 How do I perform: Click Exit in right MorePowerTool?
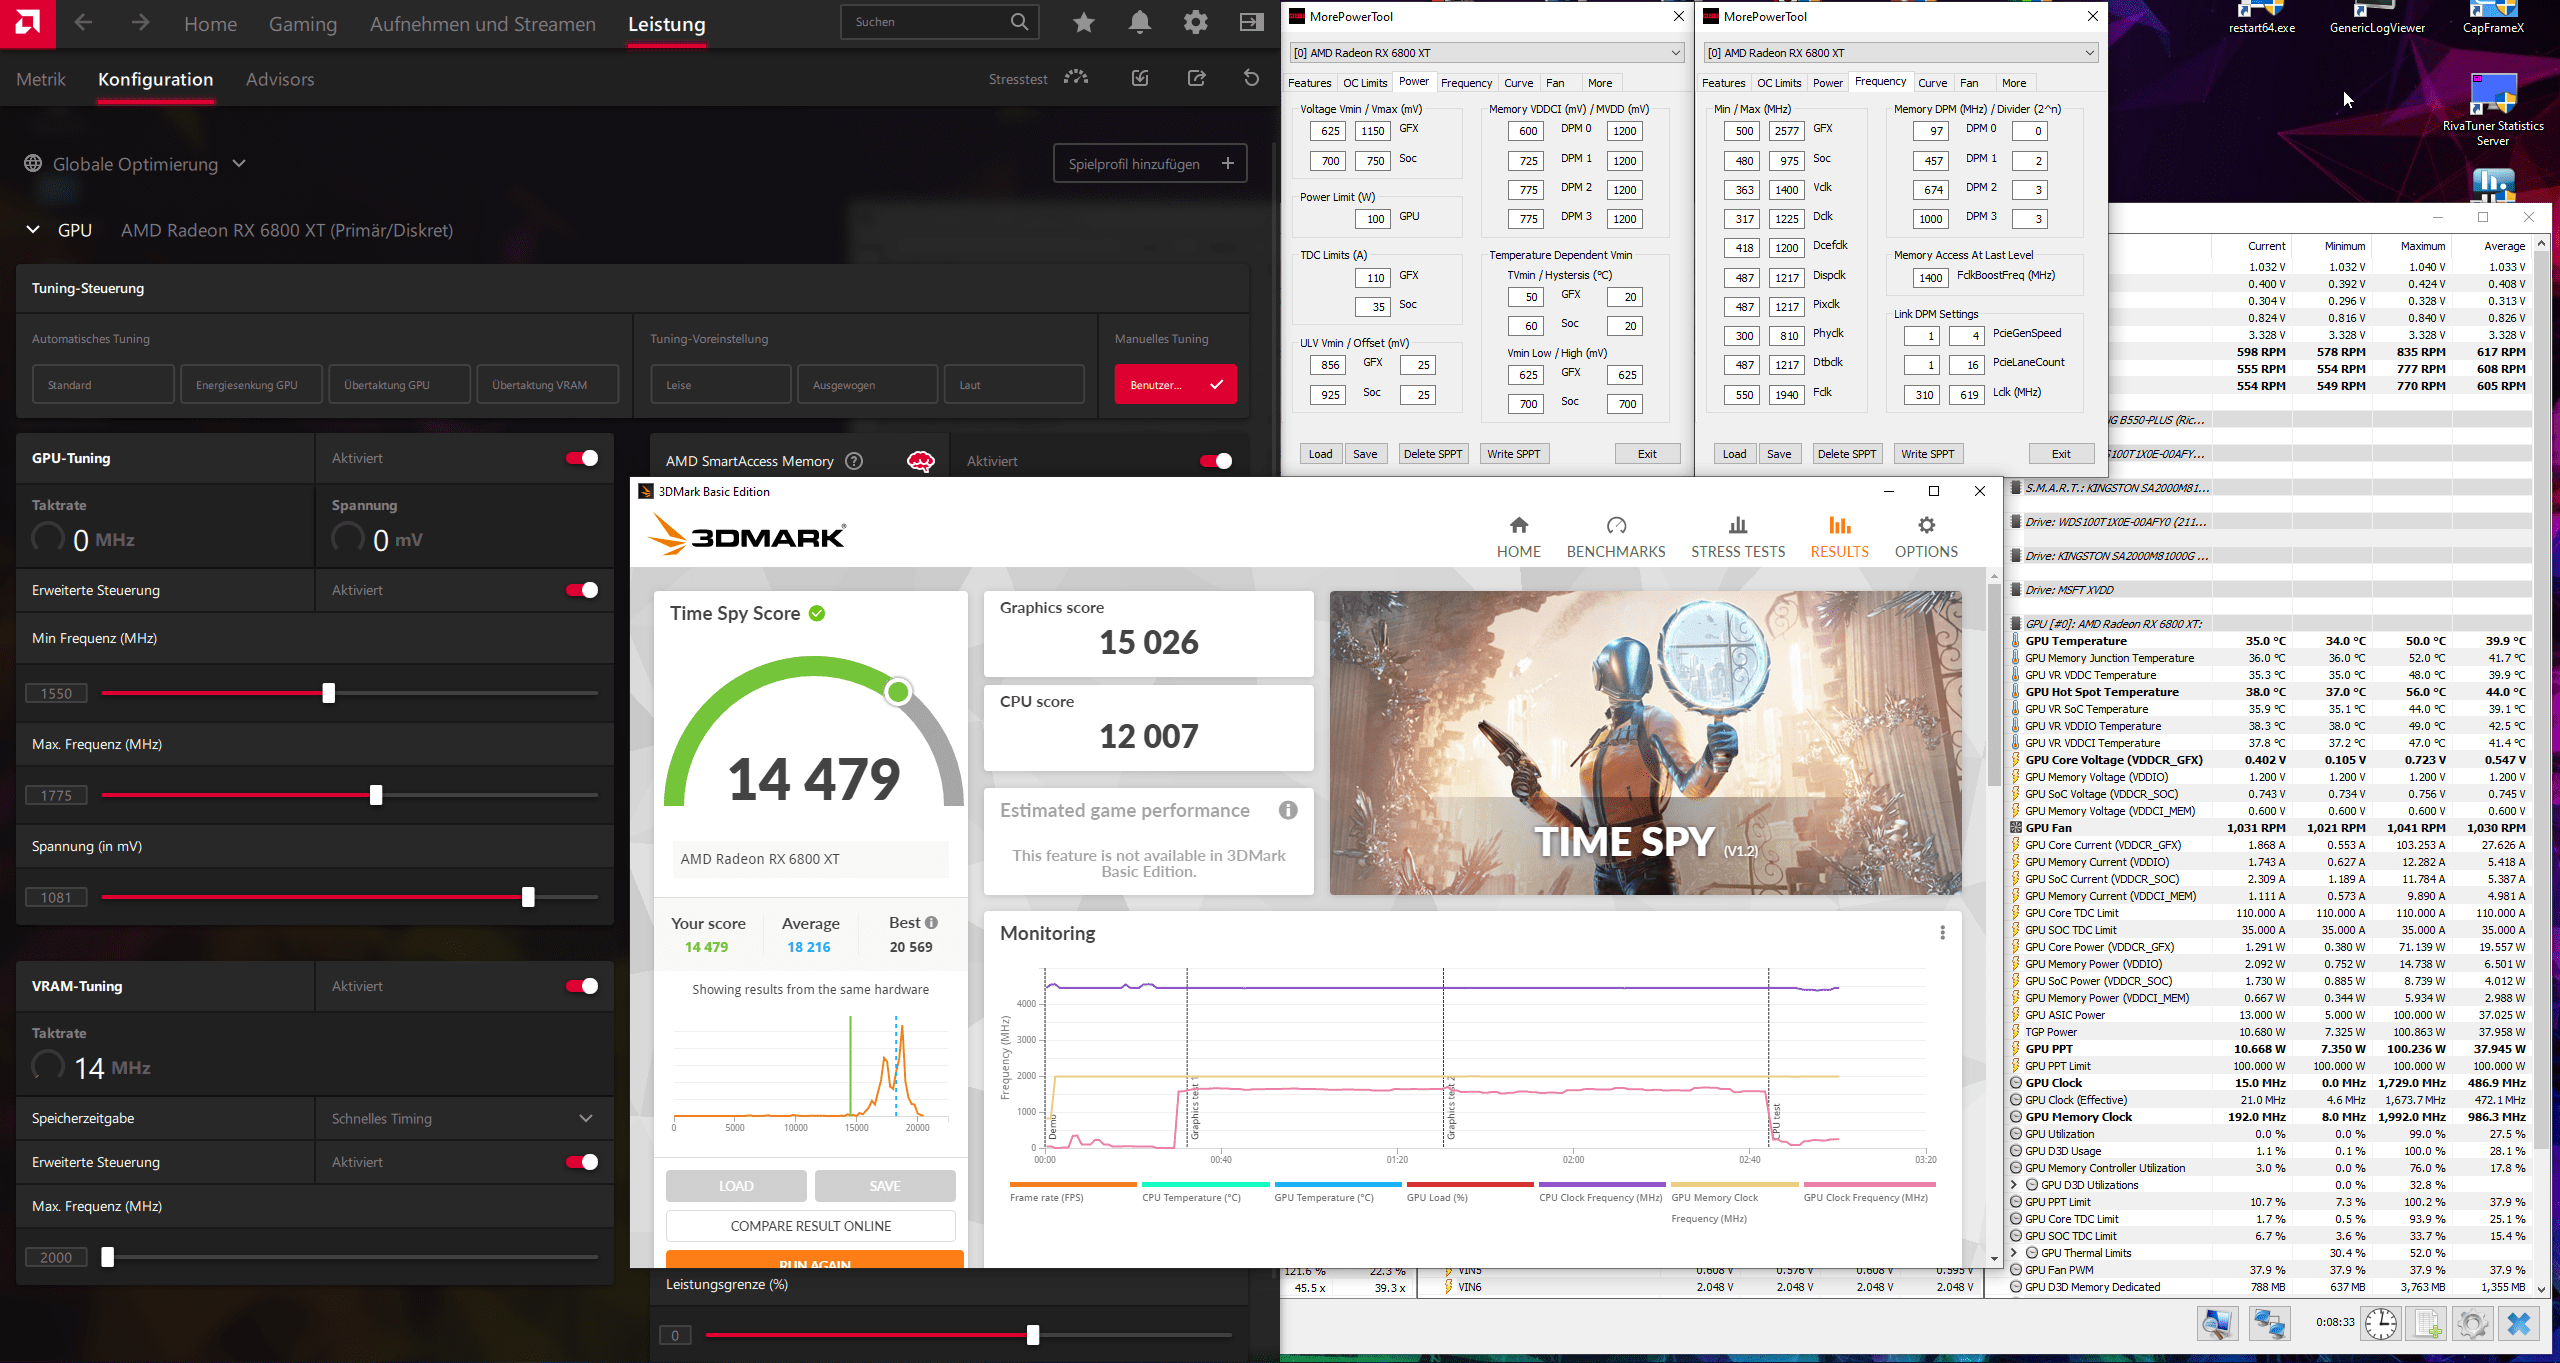click(2061, 454)
